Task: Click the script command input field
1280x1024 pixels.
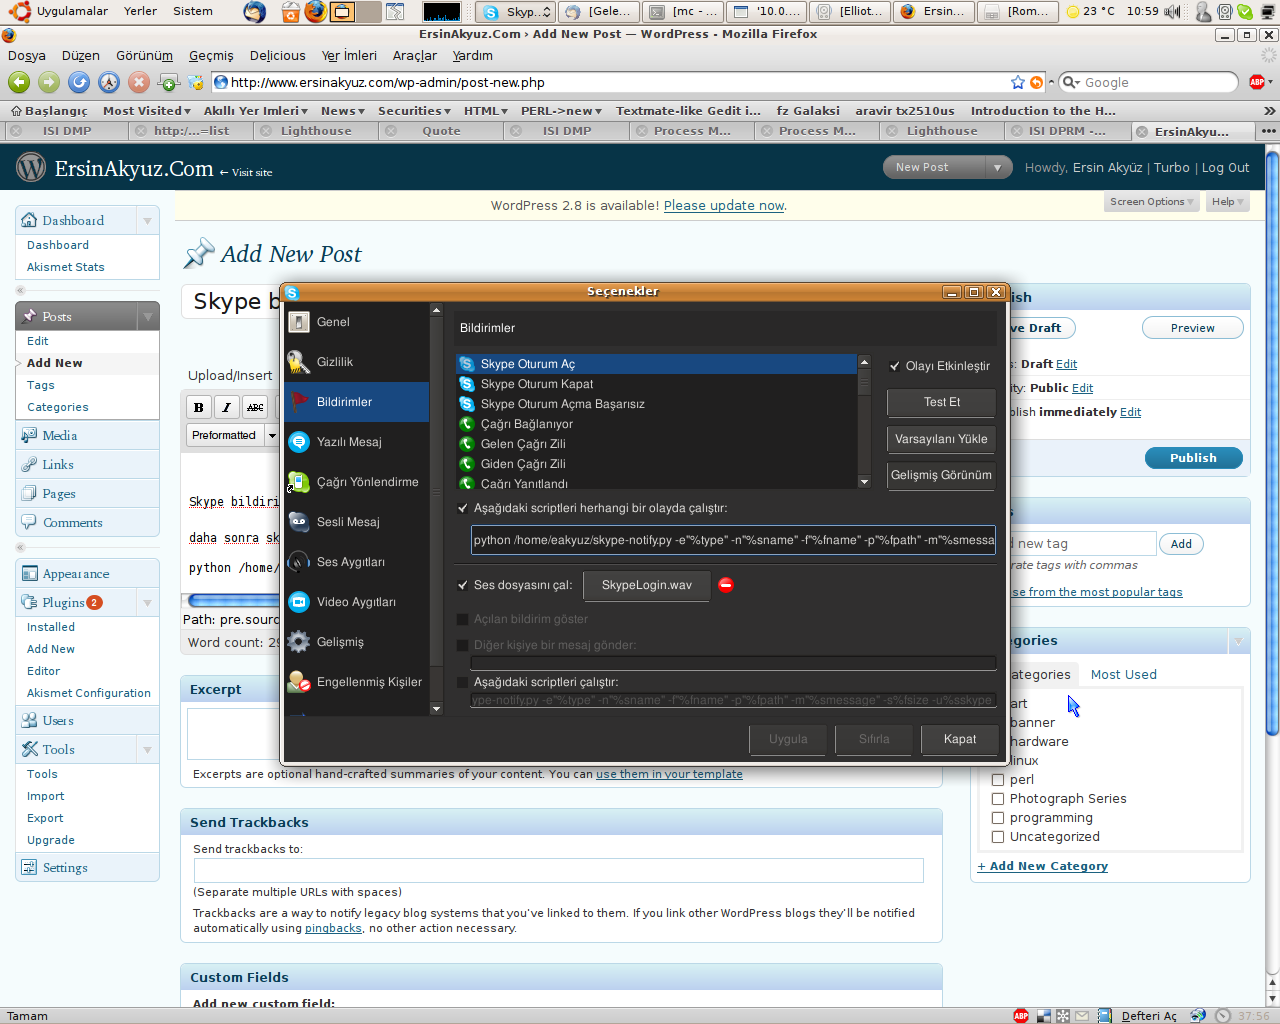Action: pyautogui.click(x=733, y=540)
